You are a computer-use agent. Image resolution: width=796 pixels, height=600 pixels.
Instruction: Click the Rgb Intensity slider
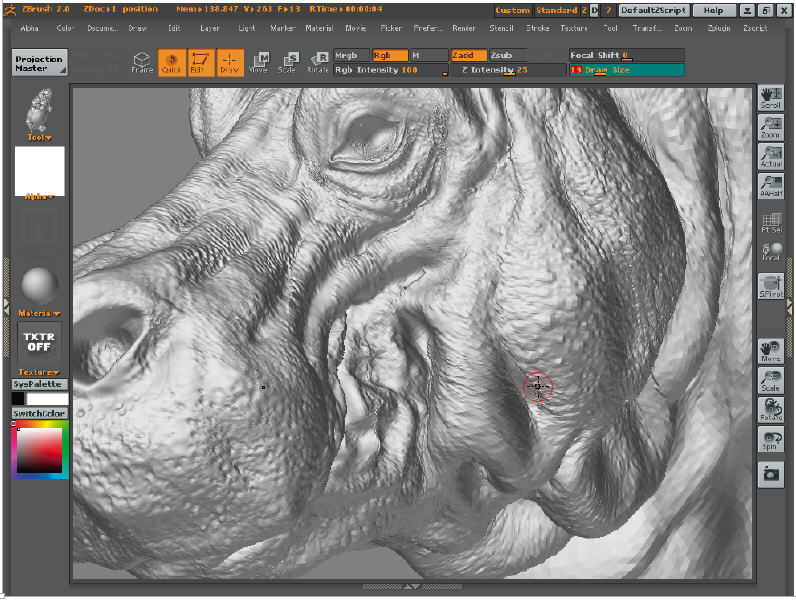pos(391,70)
